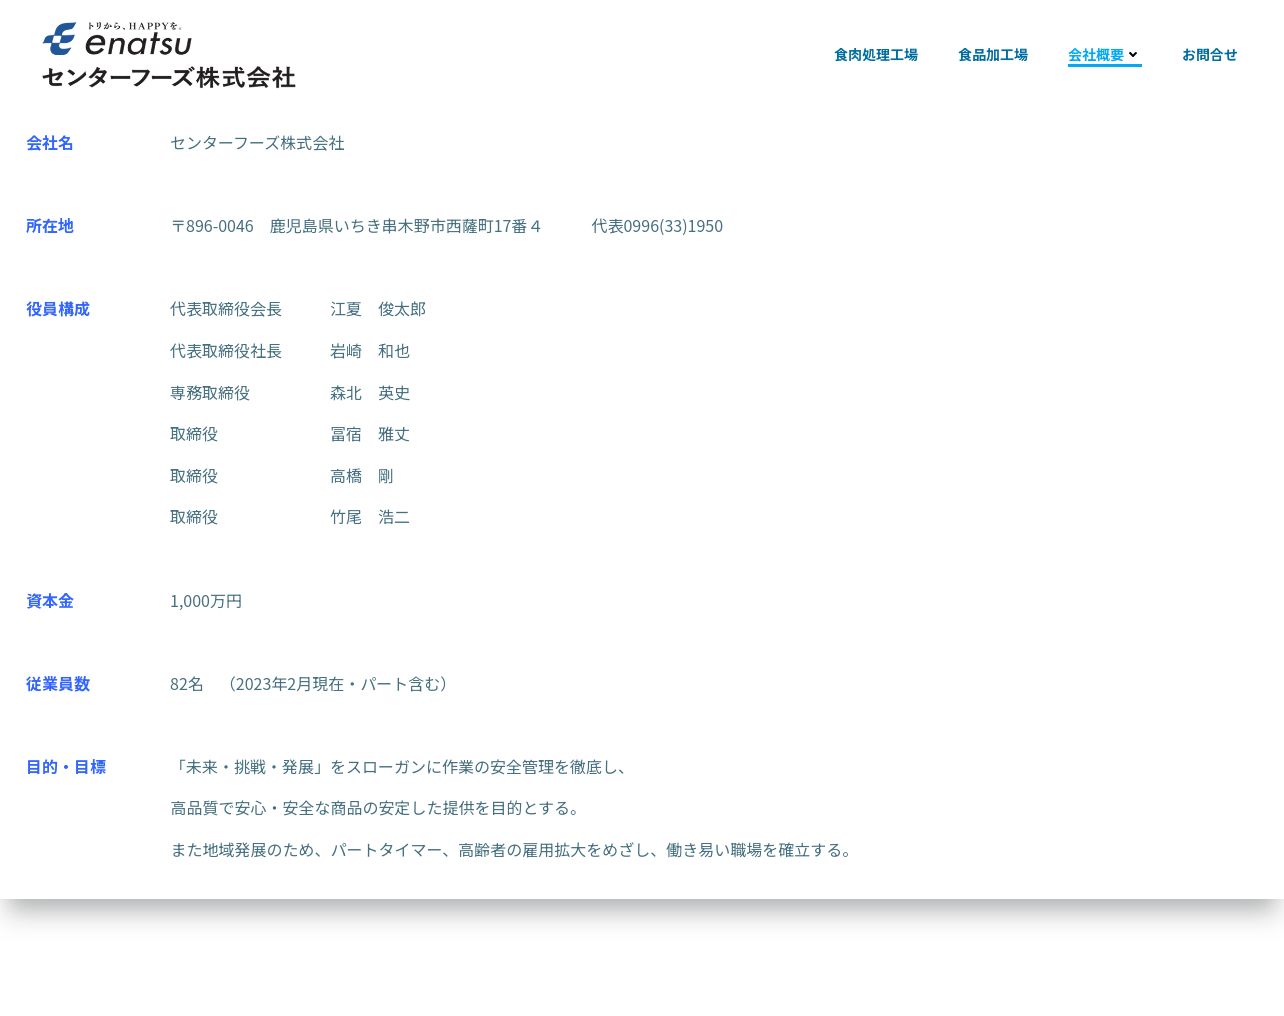Click the name 岩崎 和也
This screenshot has width=1284, height=1016.
[370, 351]
